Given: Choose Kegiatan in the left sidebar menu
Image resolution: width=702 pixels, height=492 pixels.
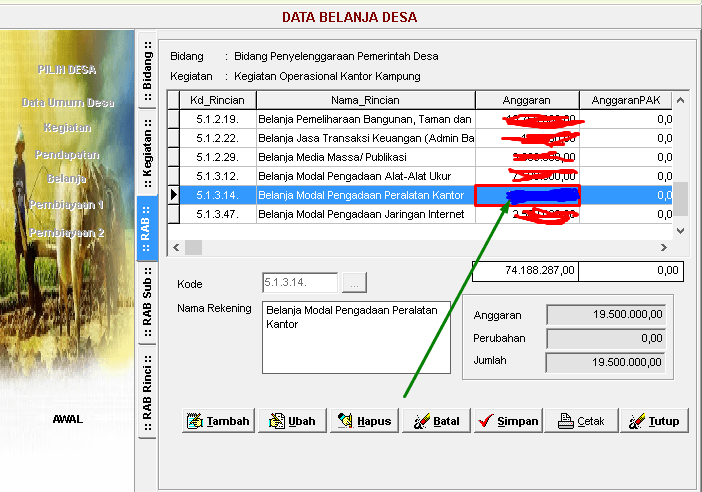Looking at the screenshot, I should pyautogui.click(x=68, y=128).
